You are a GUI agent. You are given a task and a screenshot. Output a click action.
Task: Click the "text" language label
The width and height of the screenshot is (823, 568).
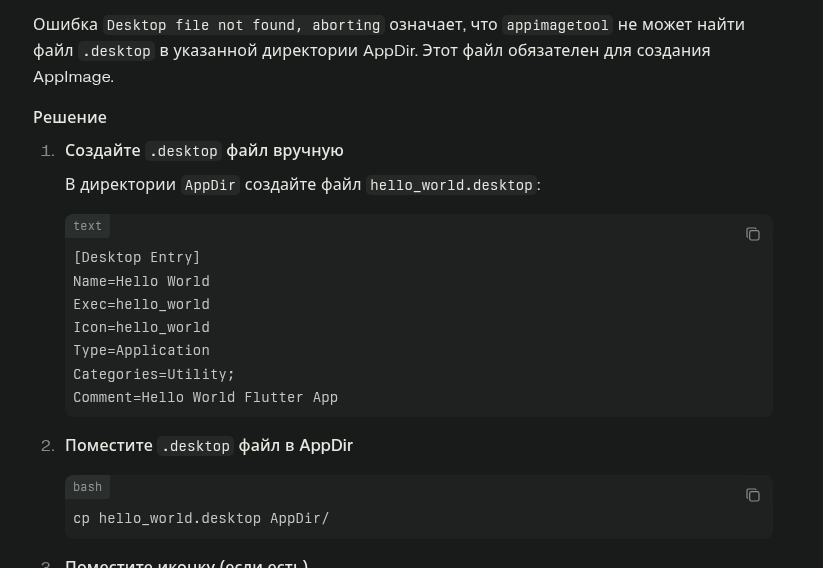(88, 226)
